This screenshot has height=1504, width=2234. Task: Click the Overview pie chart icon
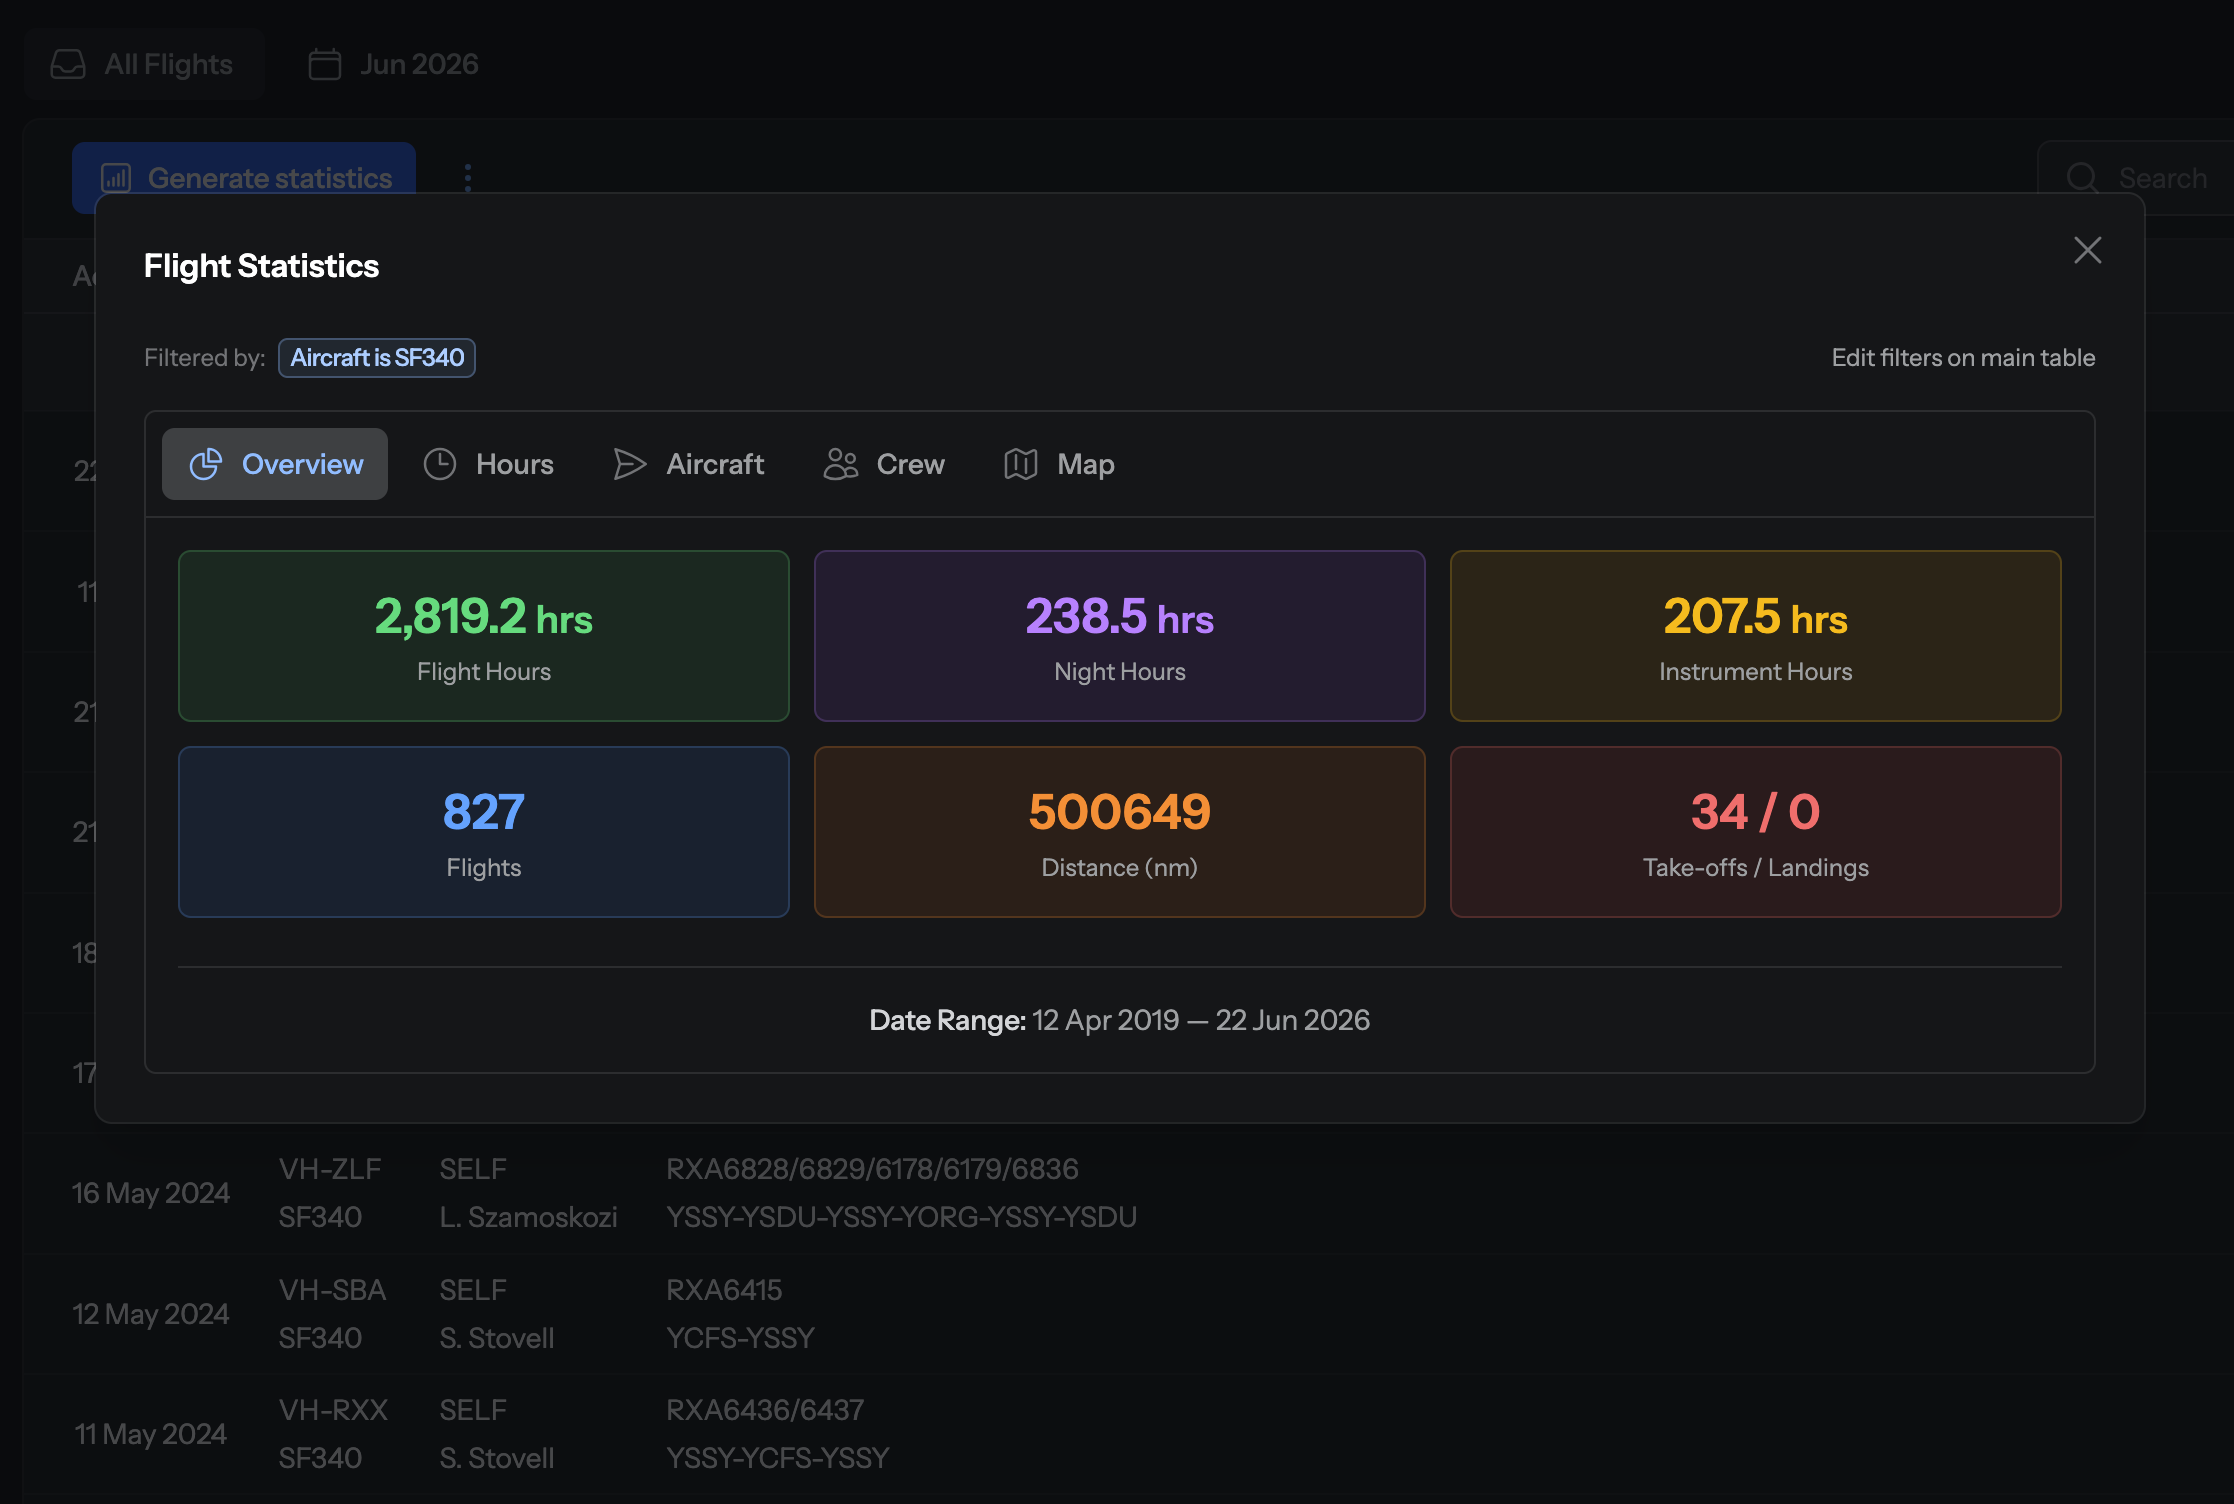pyautogui.click(x=206, y=464)
